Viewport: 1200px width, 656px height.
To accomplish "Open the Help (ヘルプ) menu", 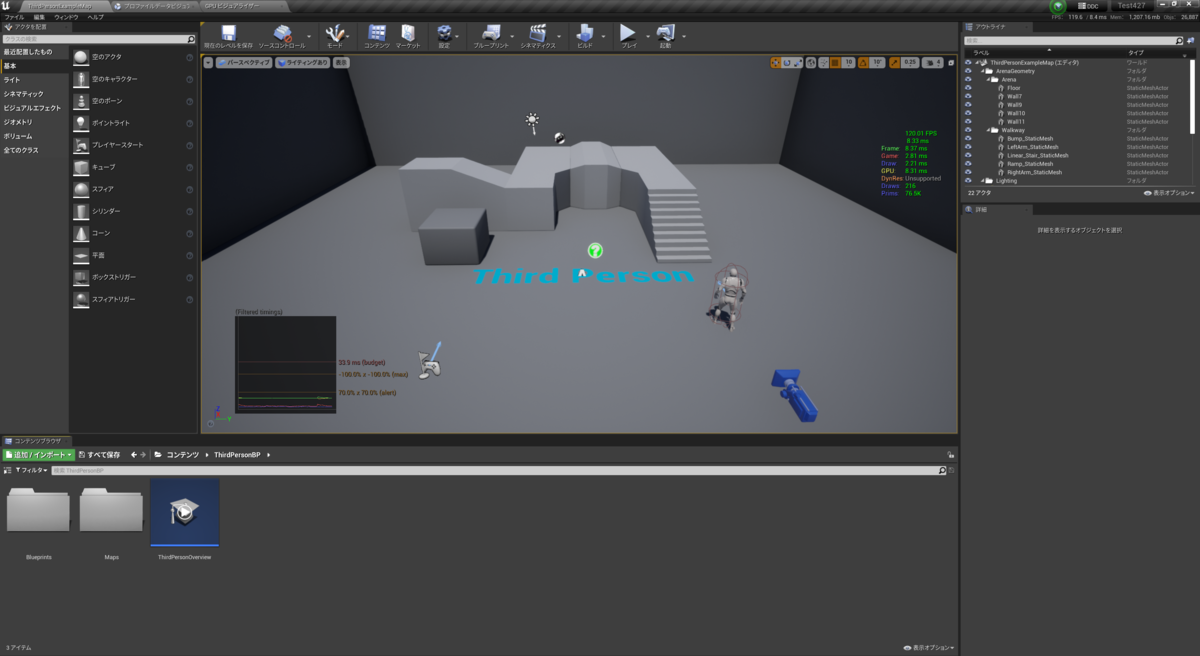I will pyautogui.click(x=95, y=17).
